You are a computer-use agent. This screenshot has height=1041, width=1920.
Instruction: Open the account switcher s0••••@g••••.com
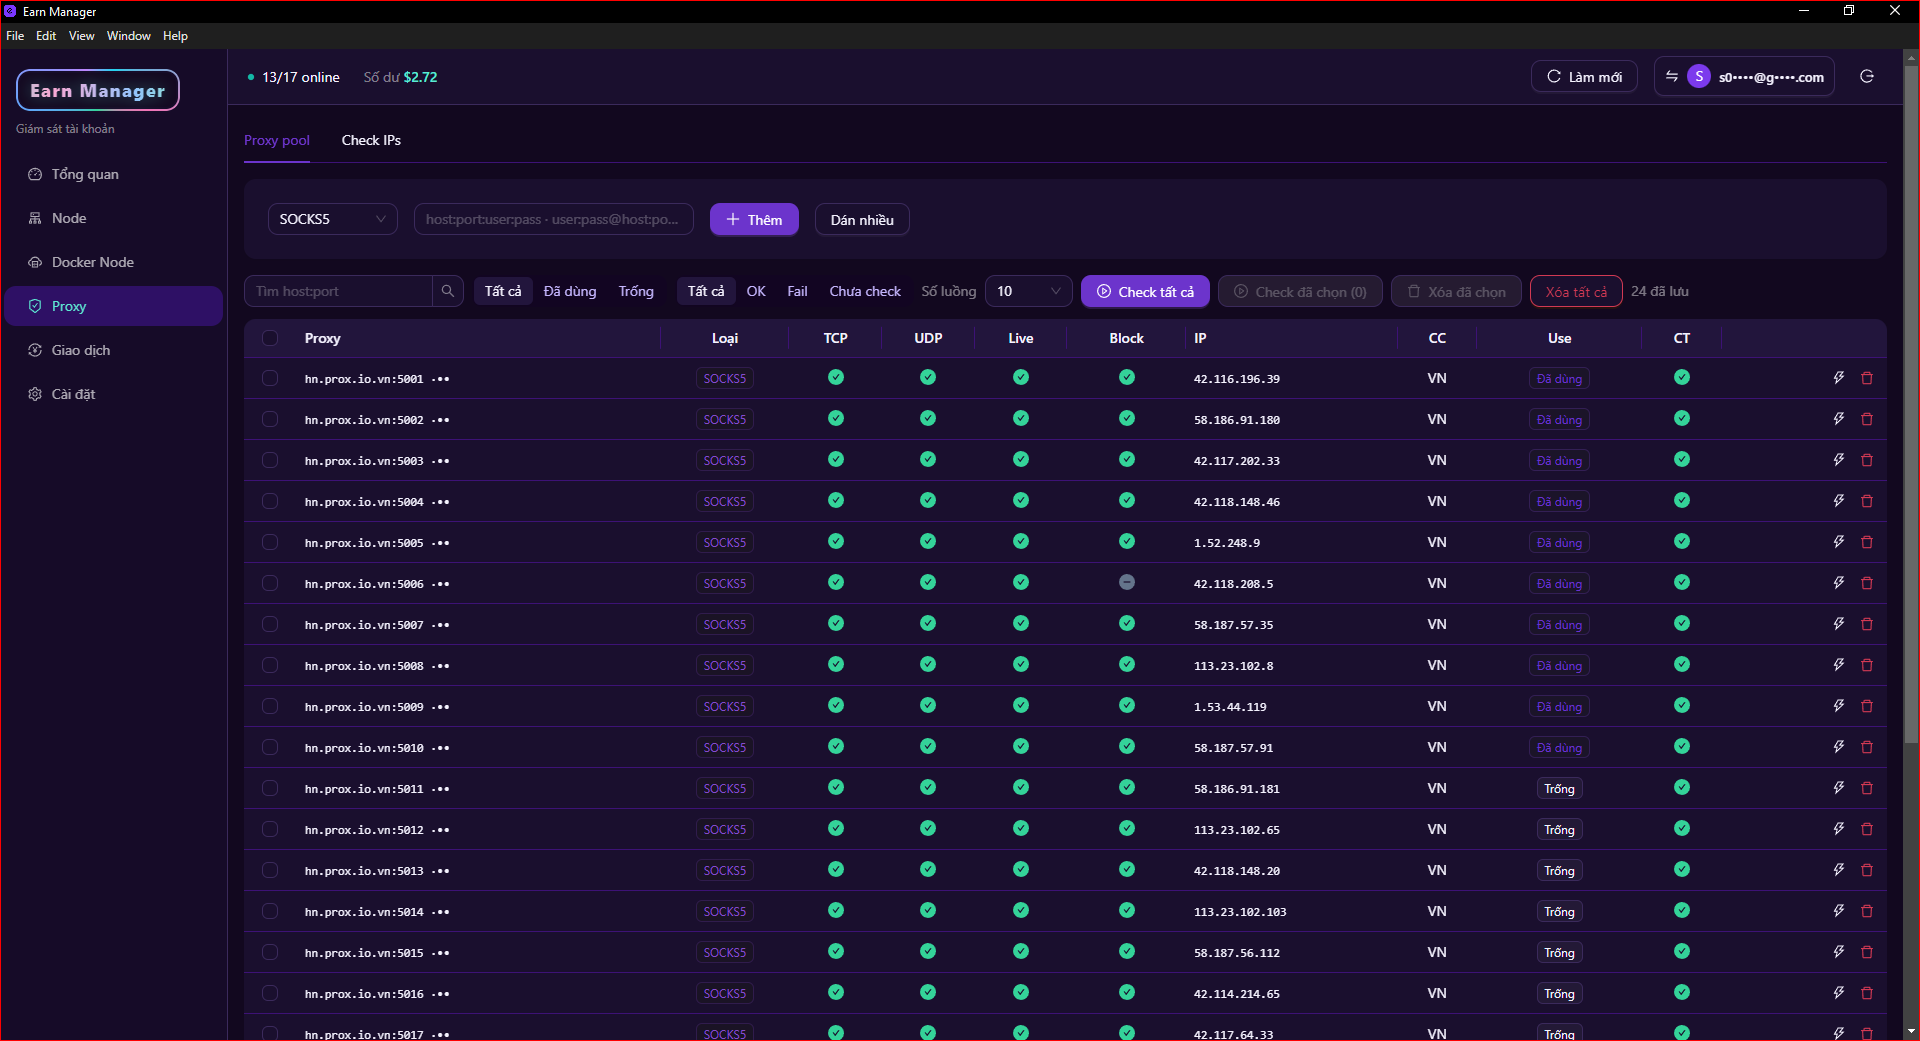tap(1744, 77)
